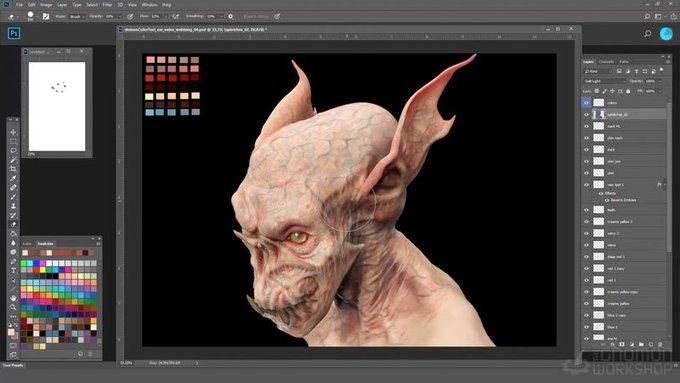The height and width of the screenshot is (383, 680).
Task: Hide the skin neck layer
Action: coord(586,138)
